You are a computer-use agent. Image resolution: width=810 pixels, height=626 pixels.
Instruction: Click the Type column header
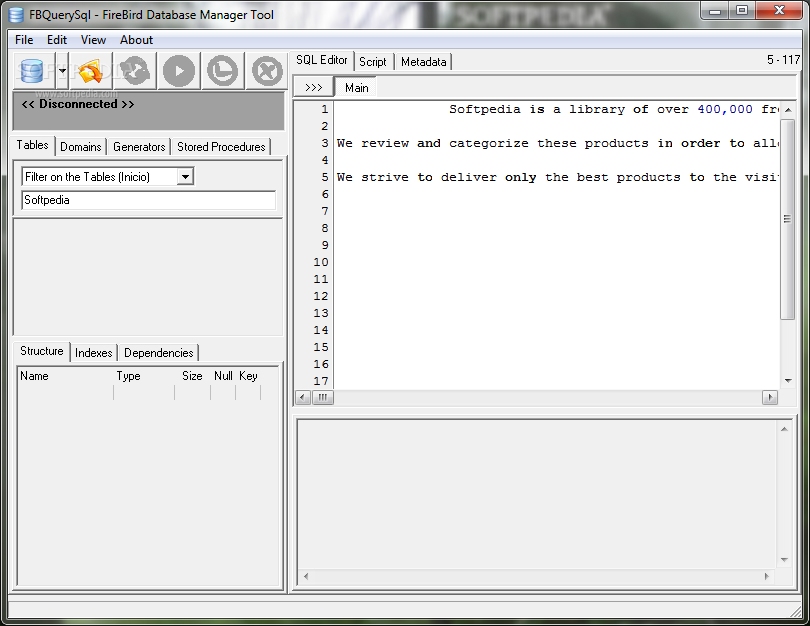144,377
